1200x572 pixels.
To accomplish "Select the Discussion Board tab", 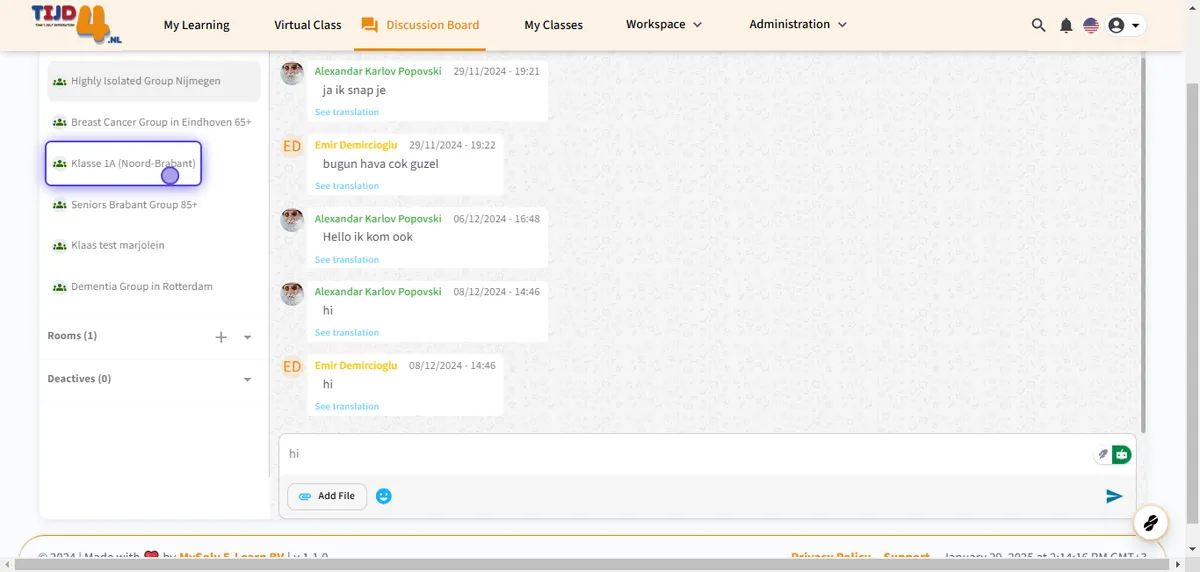I will (420, 25).
